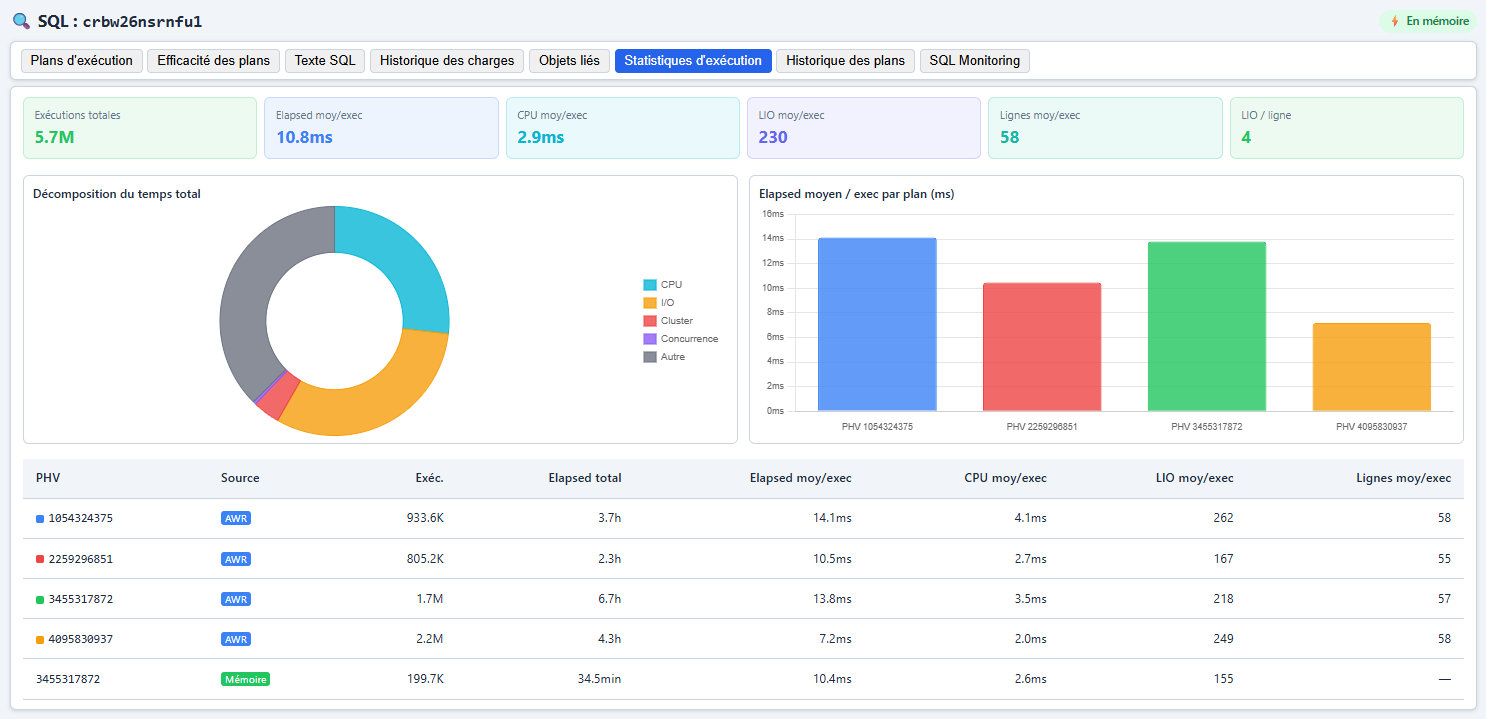Click the SQL ID crbw26nsrnfu1 title
The width and height of the screenshot is (1486, 719).
[x=142, y=22]
